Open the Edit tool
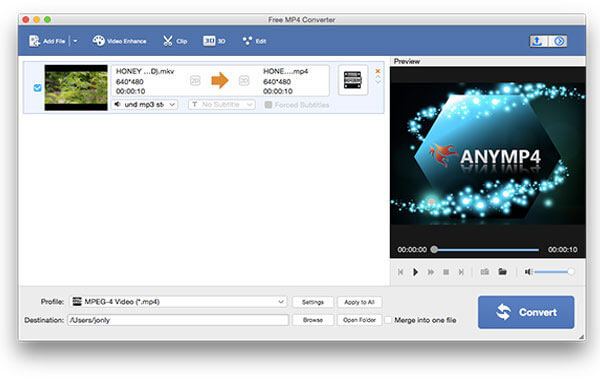This screenshot has width=600, height=380. [x=254, y=41]
